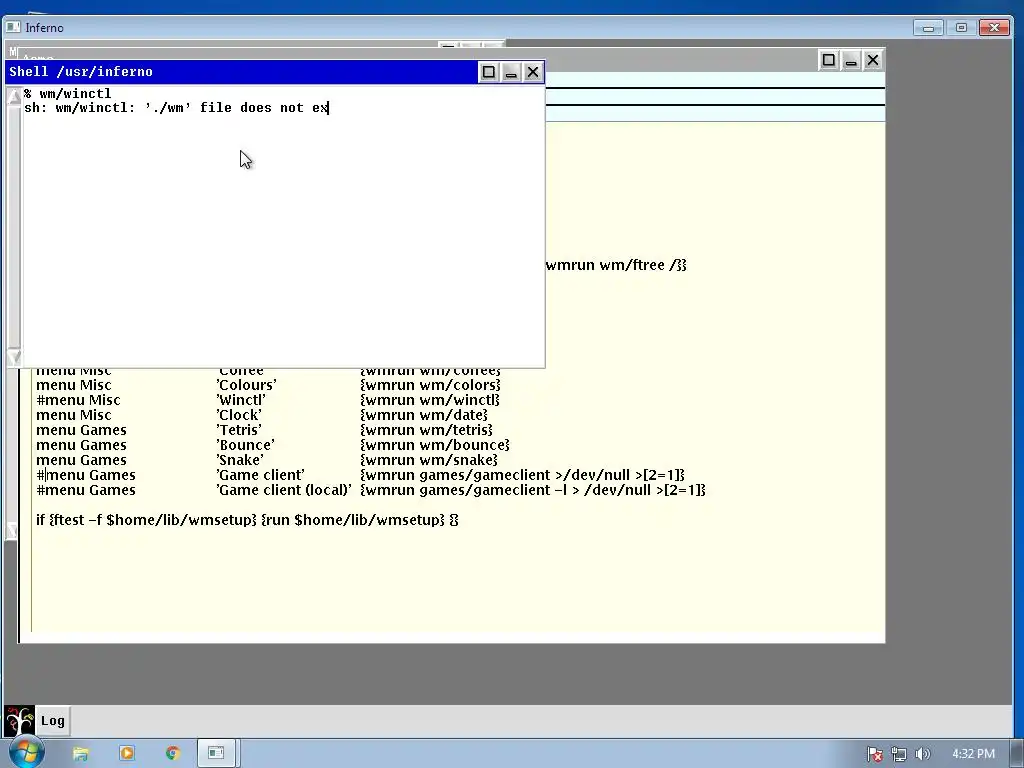Maximize the Acme window behind the shell
The width and height of the screenshot is (1024, 768).
[x=829, y=60]
